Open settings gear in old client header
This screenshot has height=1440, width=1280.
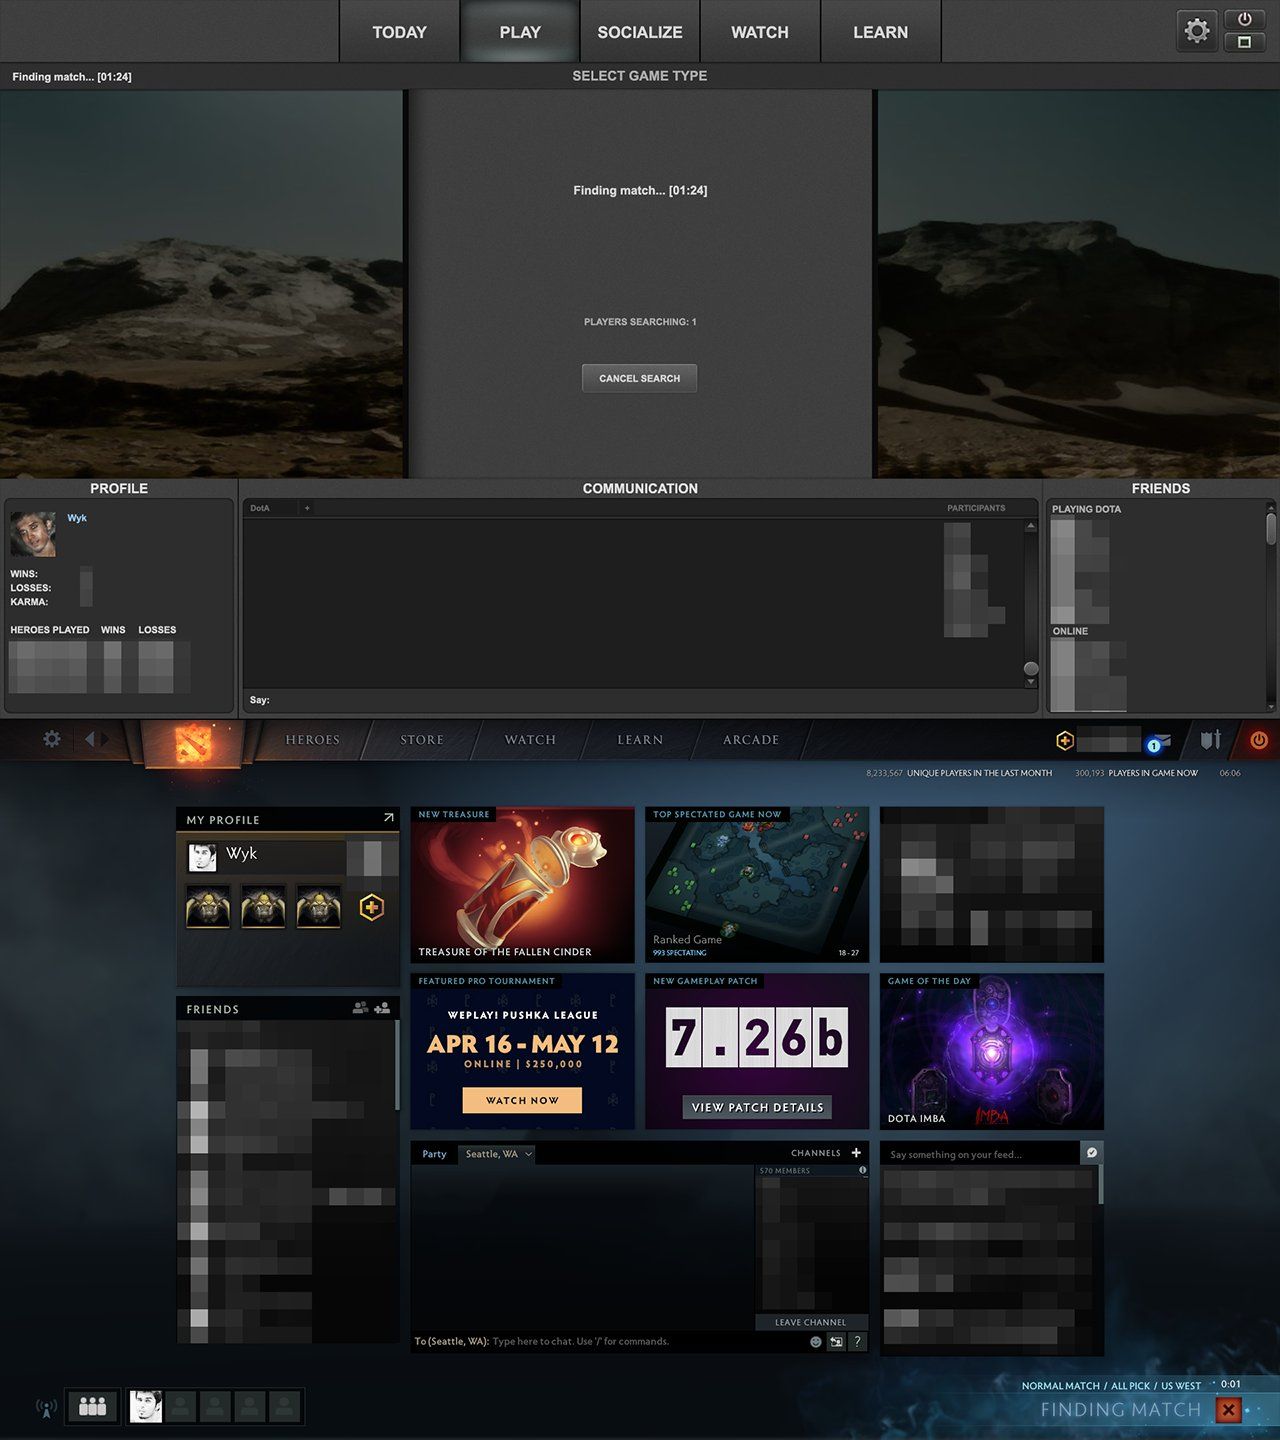[x=1196, y=31]
